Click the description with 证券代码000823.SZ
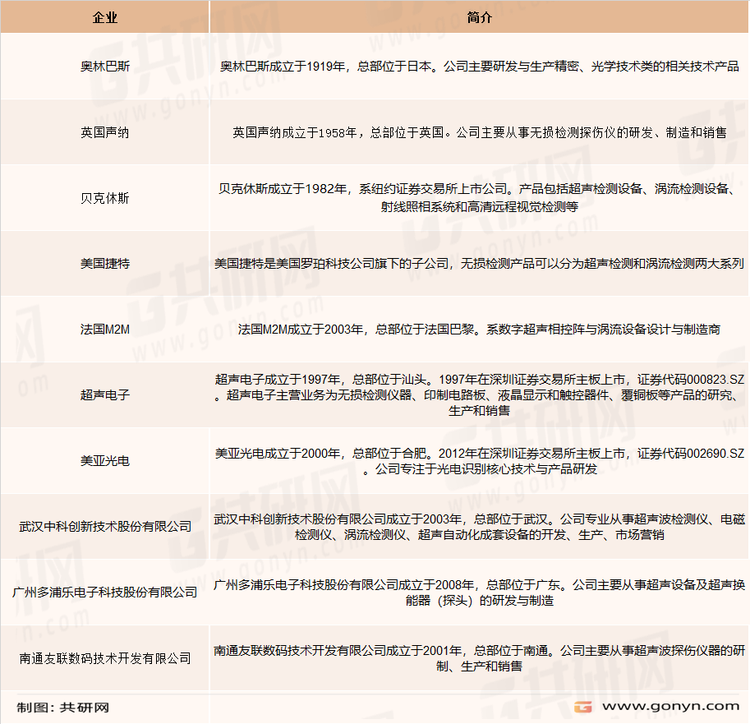Screen dimensions: 750x724 pos(479,395)
